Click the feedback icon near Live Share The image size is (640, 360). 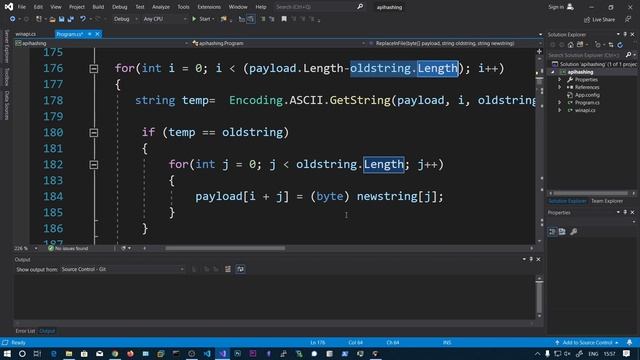pyautogui.click(x=628, y=19)
